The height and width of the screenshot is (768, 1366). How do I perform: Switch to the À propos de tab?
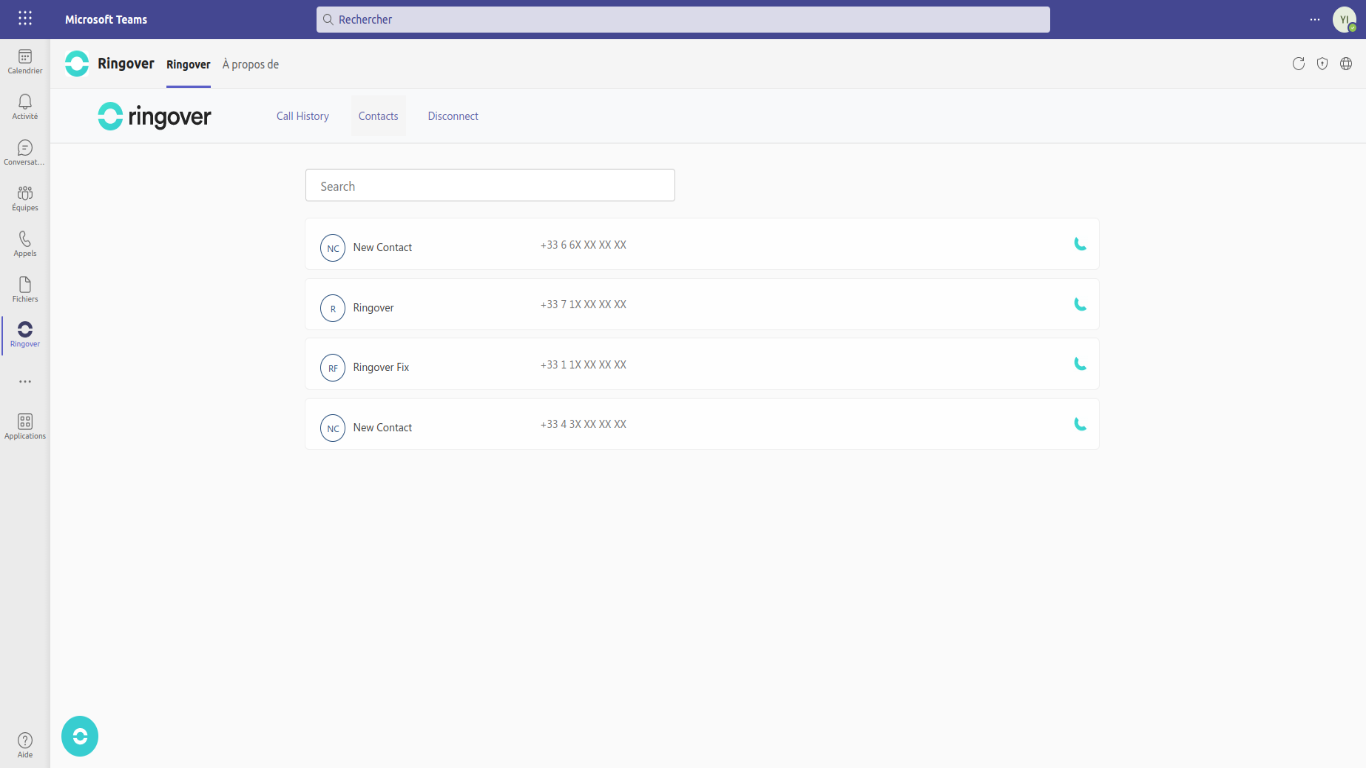pos(250,64)
